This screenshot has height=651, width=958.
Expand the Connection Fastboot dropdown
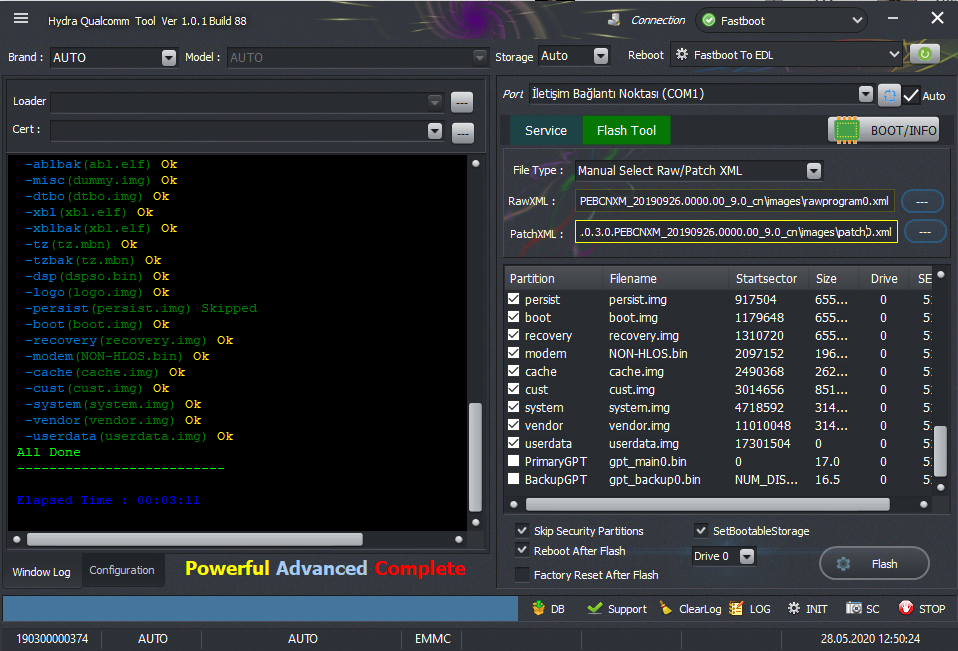tap(857, 20)
